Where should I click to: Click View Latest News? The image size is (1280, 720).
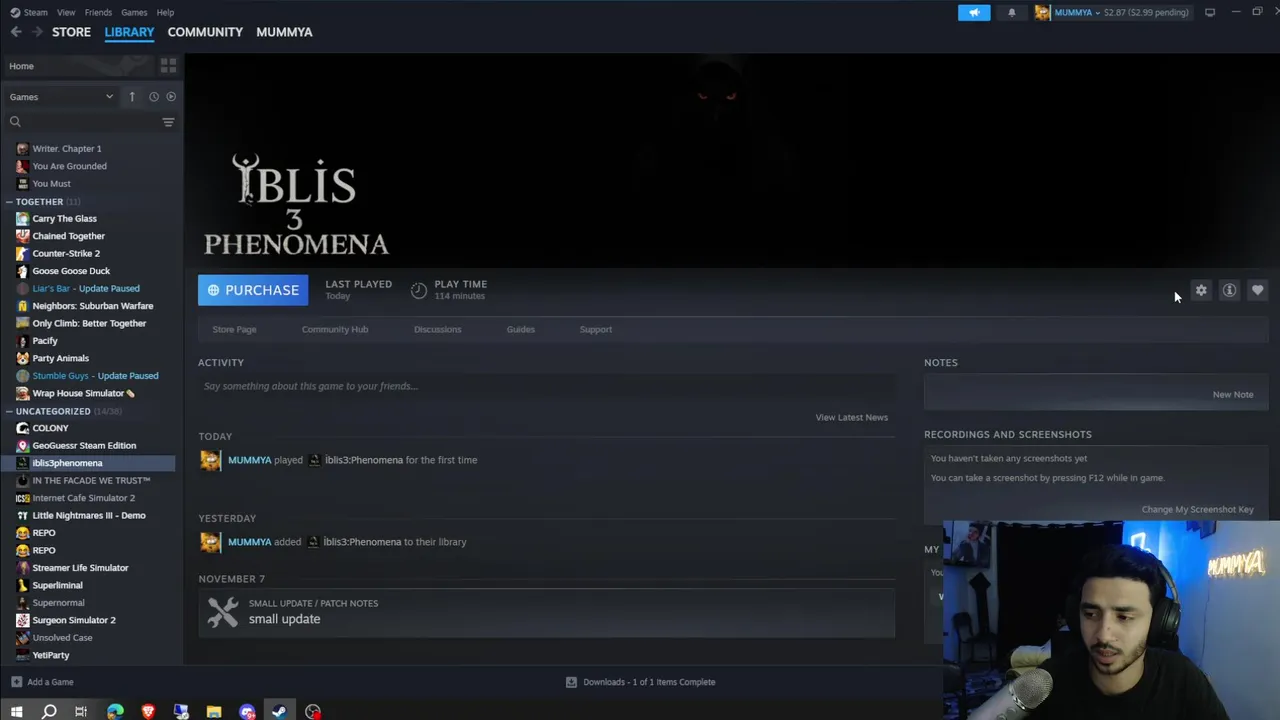click(851, 417)
